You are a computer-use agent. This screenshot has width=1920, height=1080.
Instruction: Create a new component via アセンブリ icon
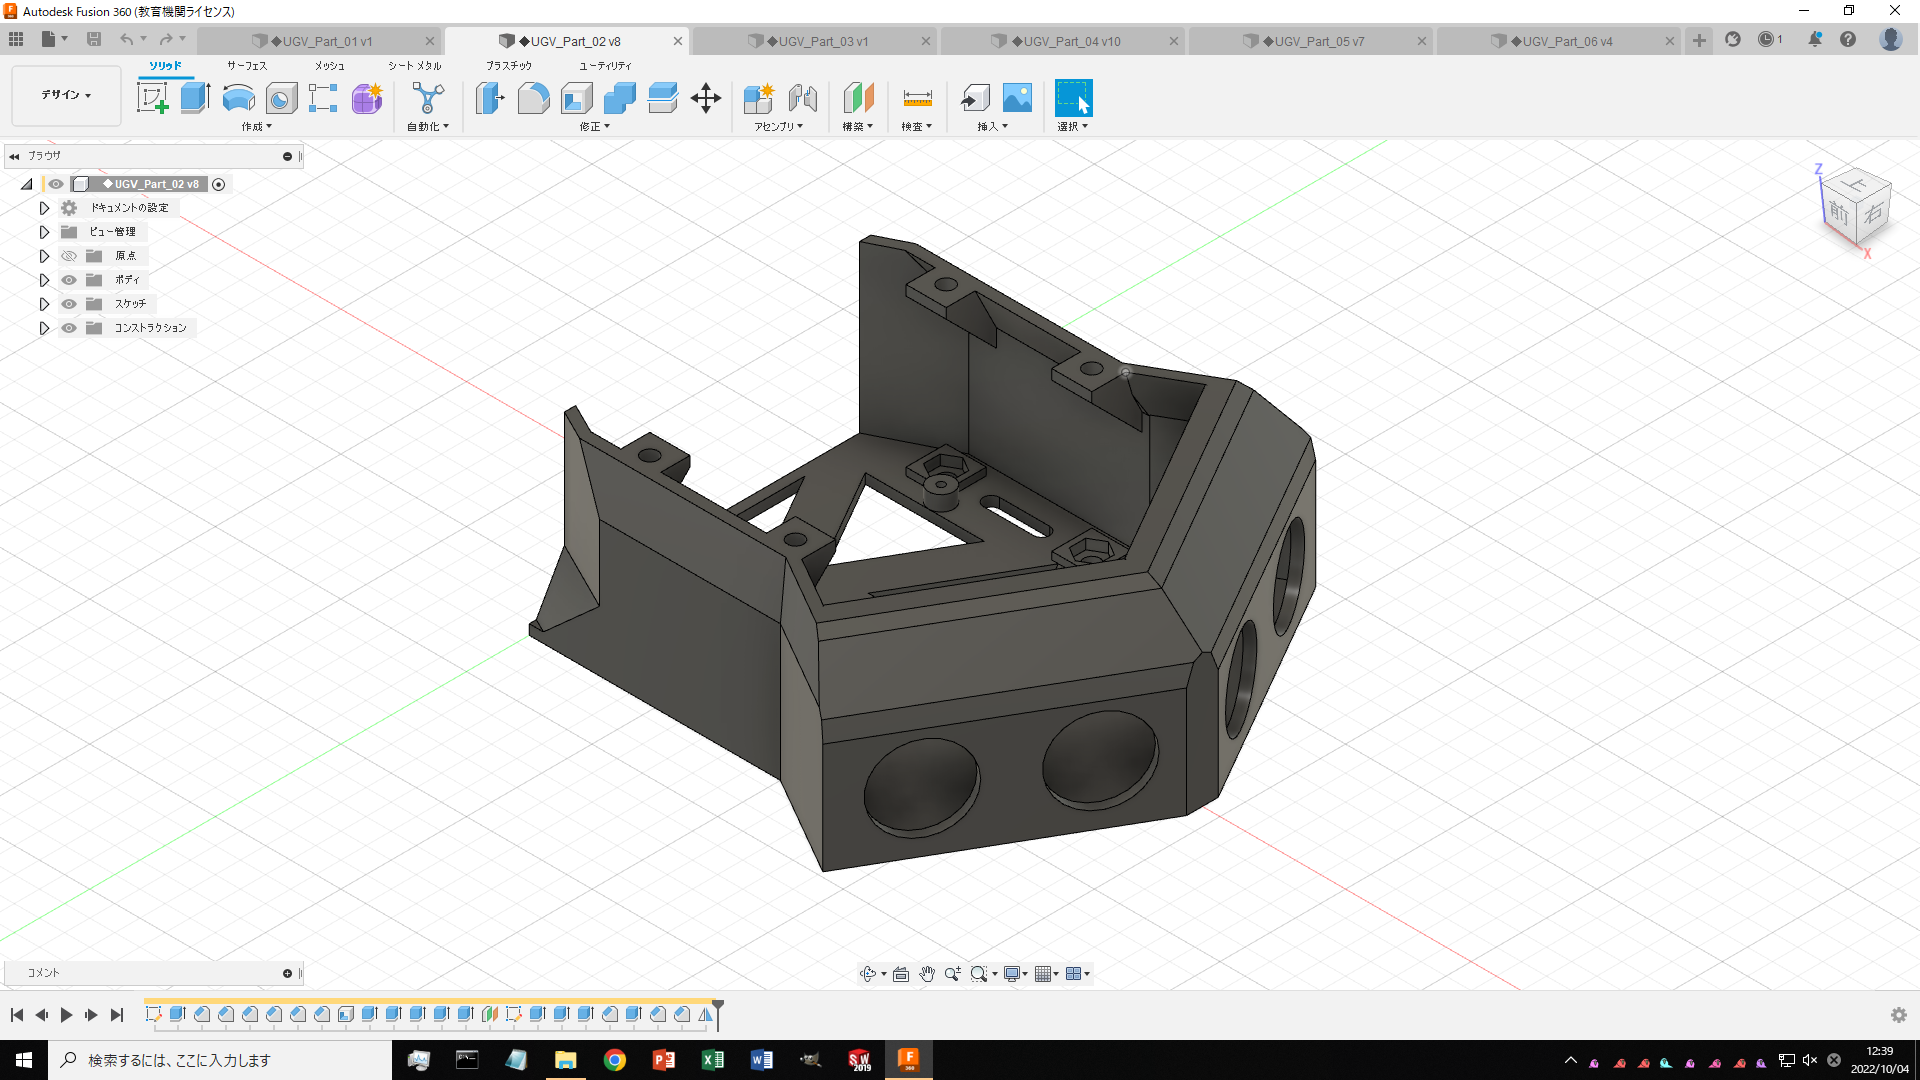(x=758, y=97)
